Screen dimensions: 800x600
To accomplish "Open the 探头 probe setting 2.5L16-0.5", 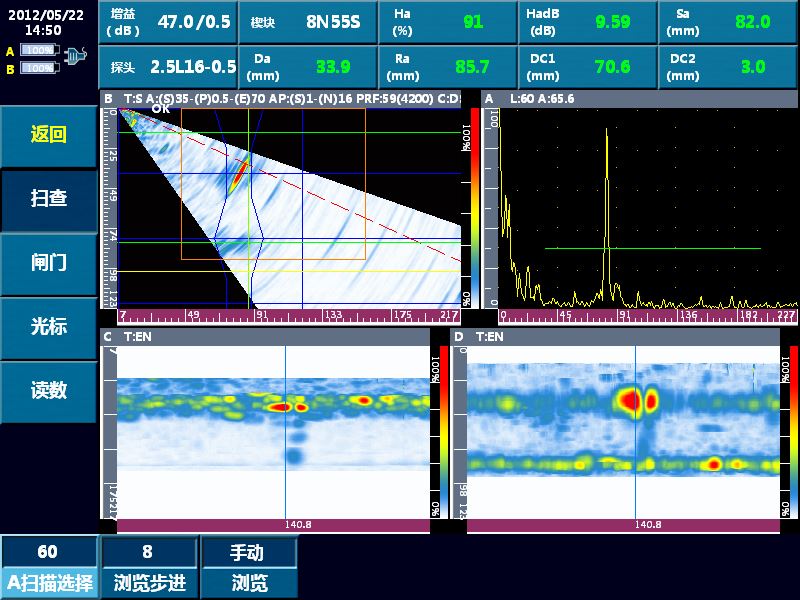I will point(169,67).
